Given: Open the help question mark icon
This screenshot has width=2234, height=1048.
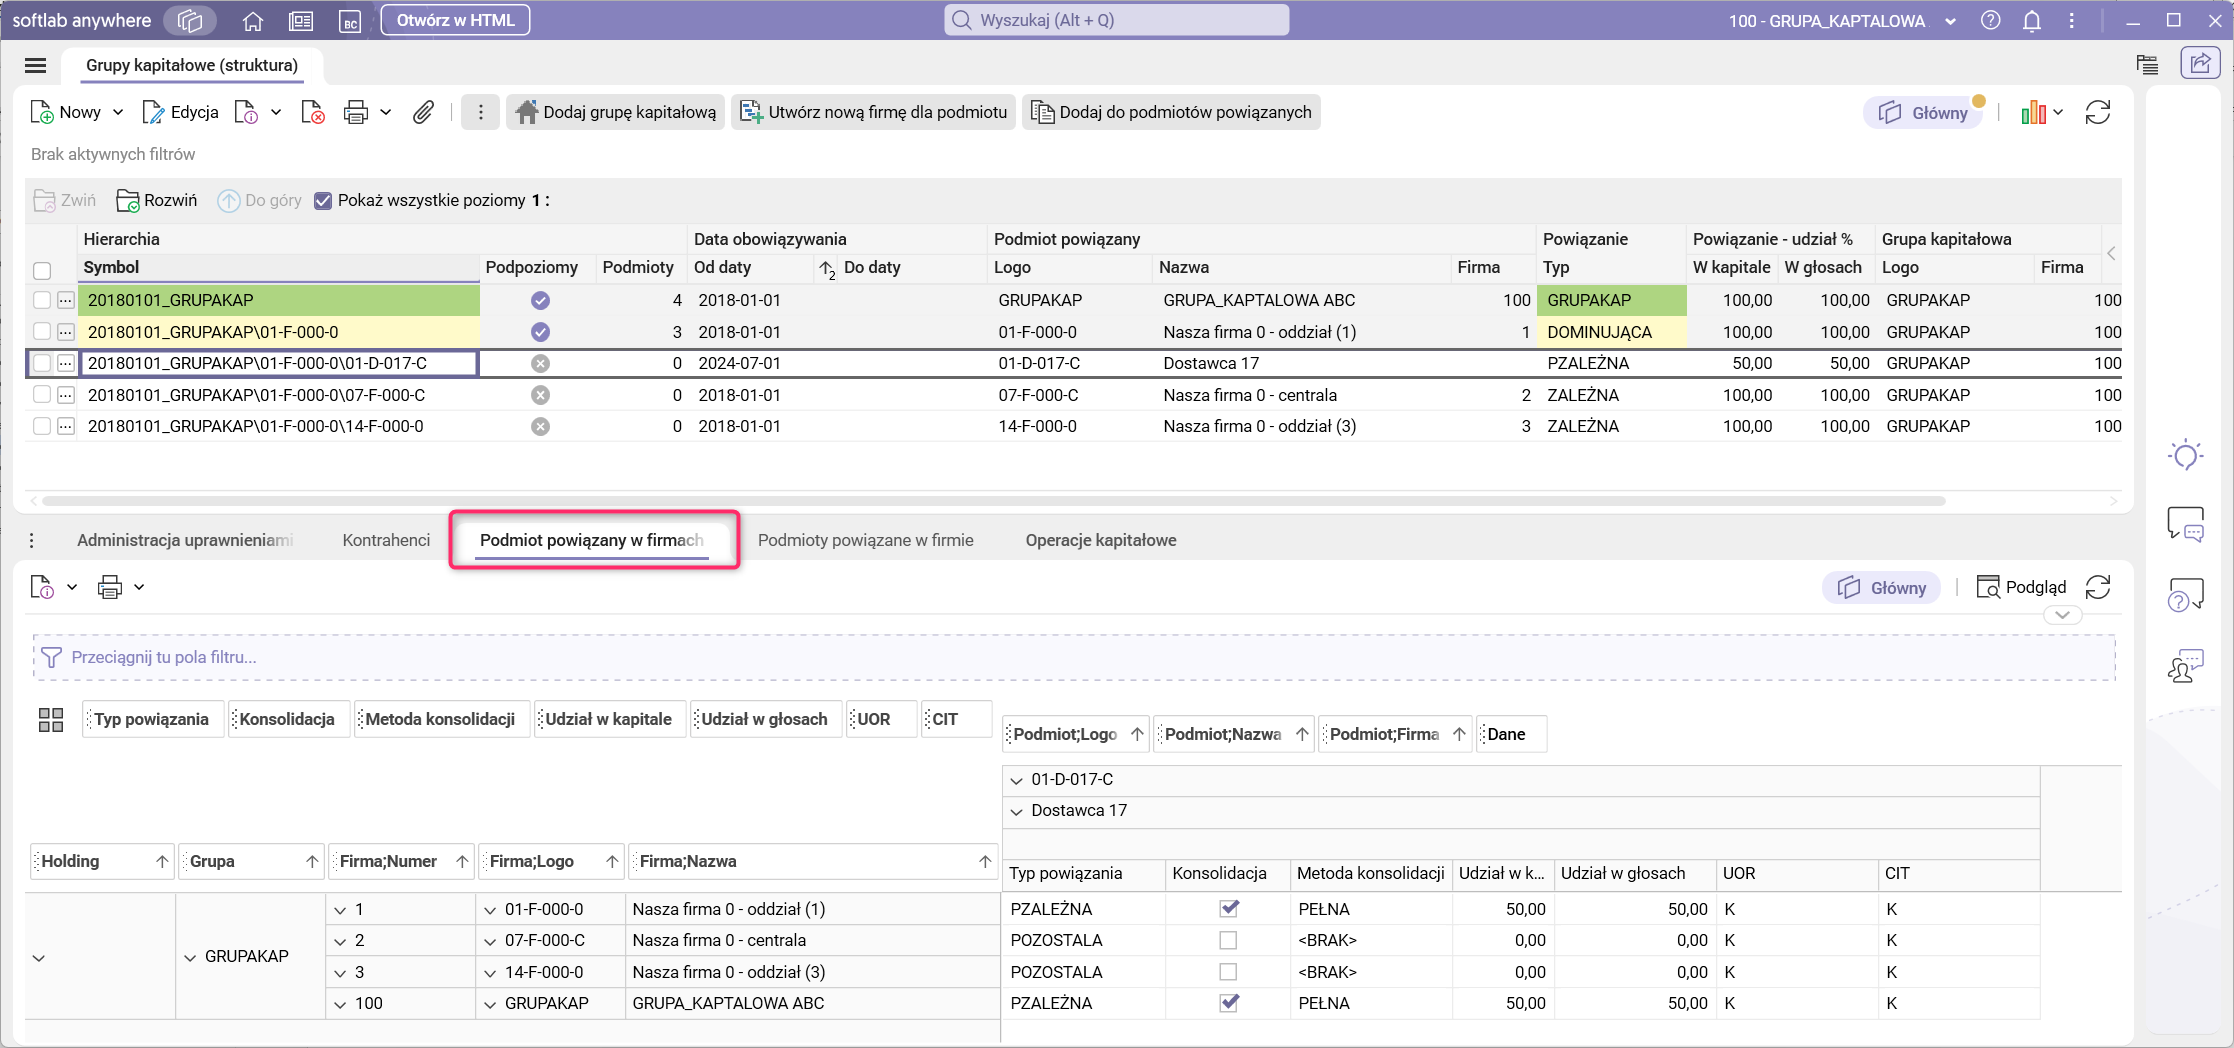Looking at the screenshot, I should 1990,21.
